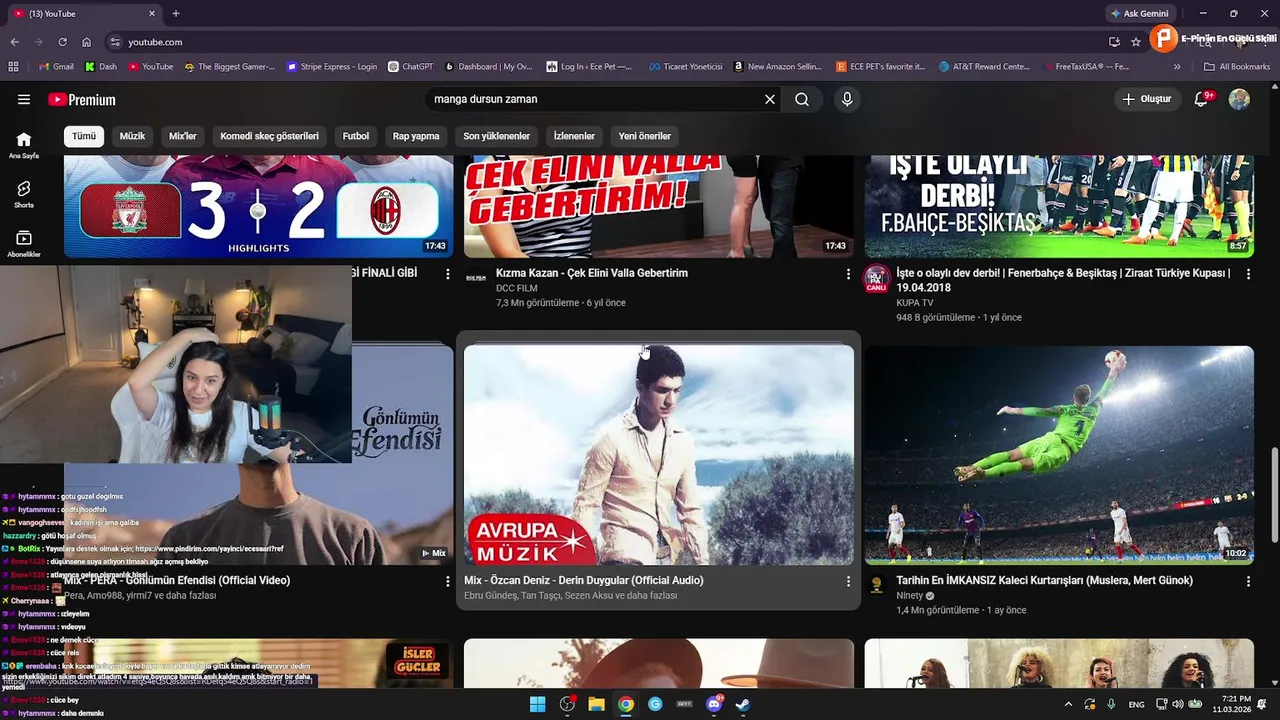Select the Mix'ler filter chip
1280x720 pixels.
183,136
